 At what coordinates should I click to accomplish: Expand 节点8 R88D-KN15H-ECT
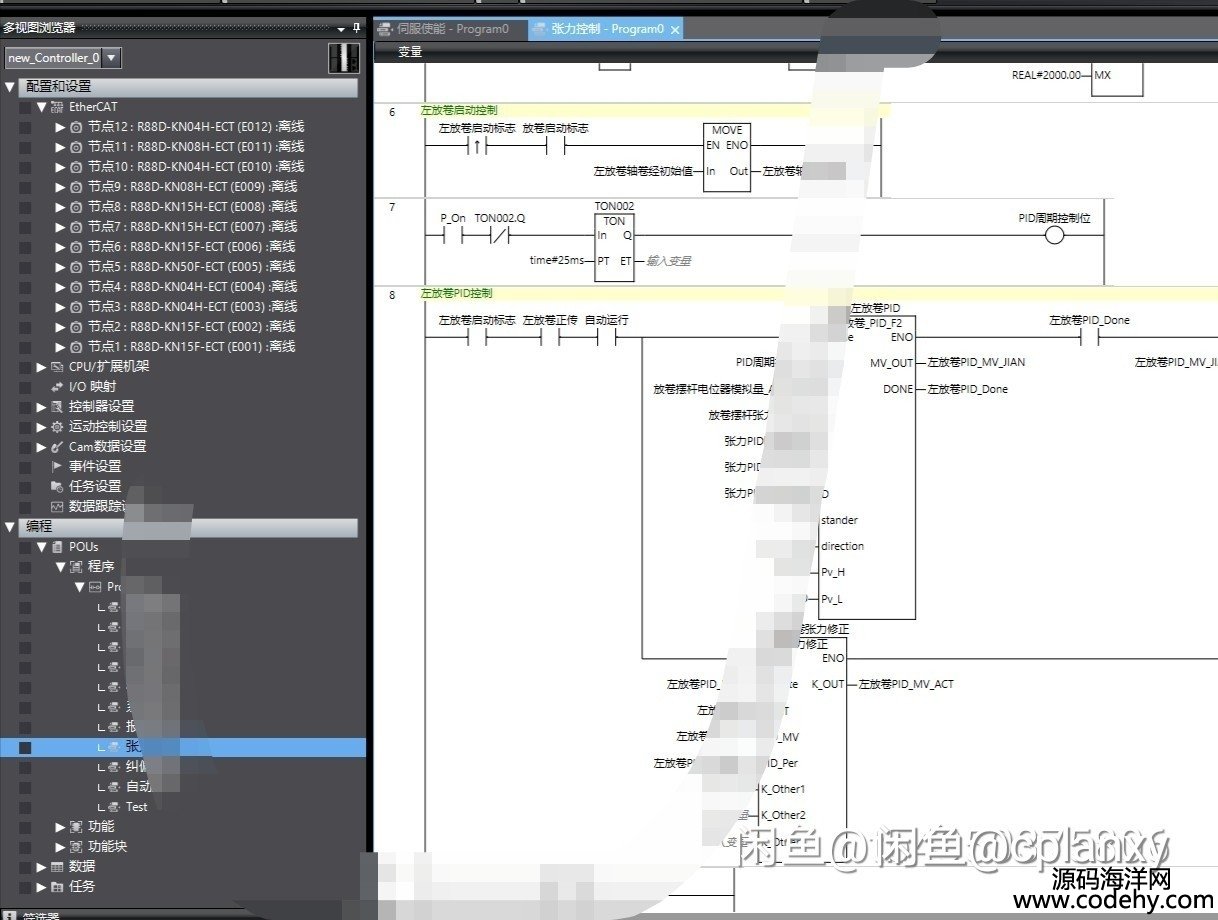[60, 207]
